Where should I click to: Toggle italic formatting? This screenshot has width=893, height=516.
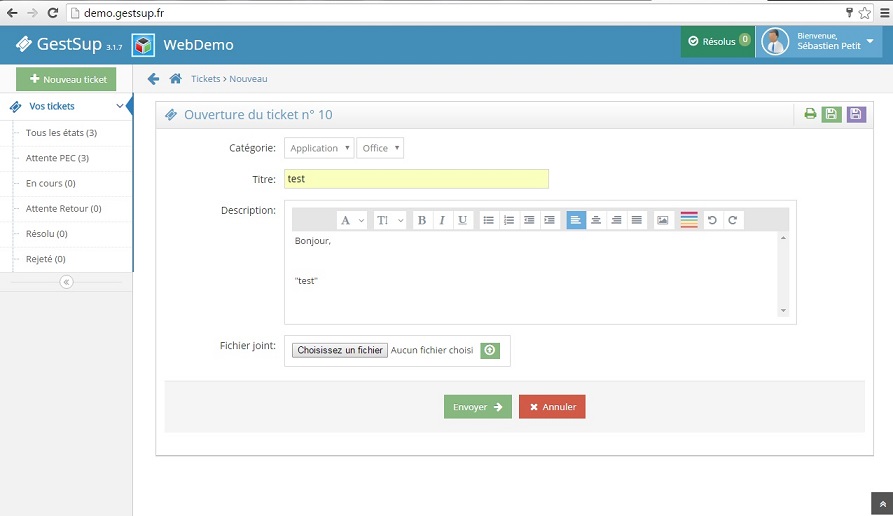[441, 220]
